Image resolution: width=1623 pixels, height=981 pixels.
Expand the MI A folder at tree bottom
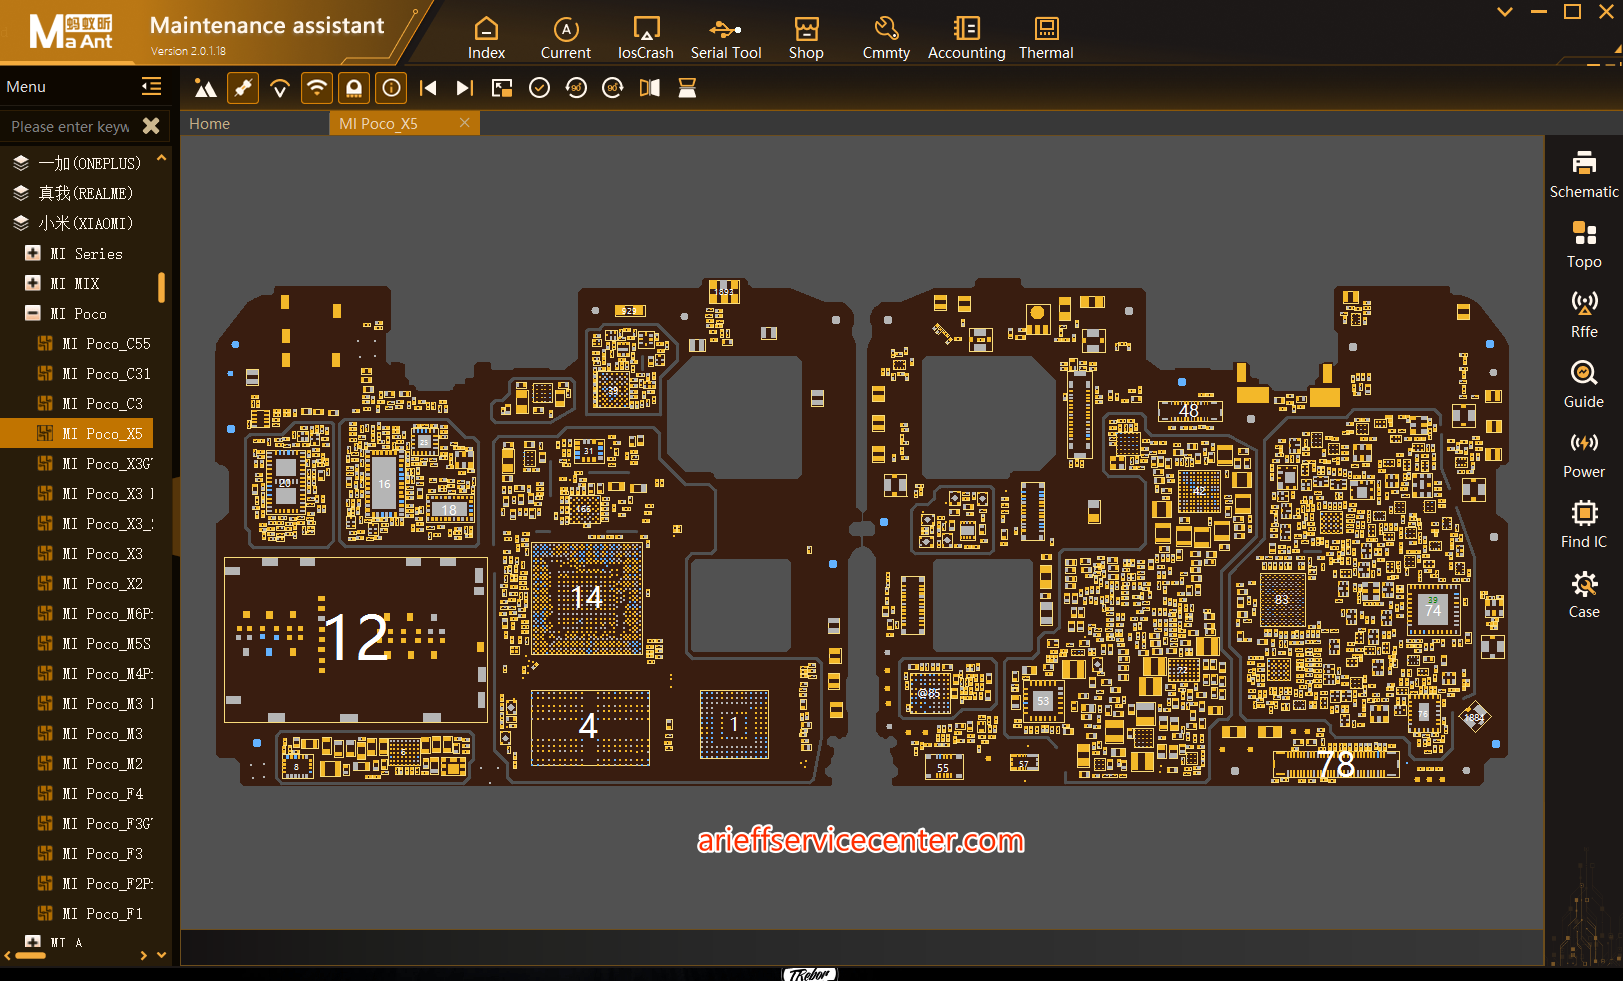[33, 942]
